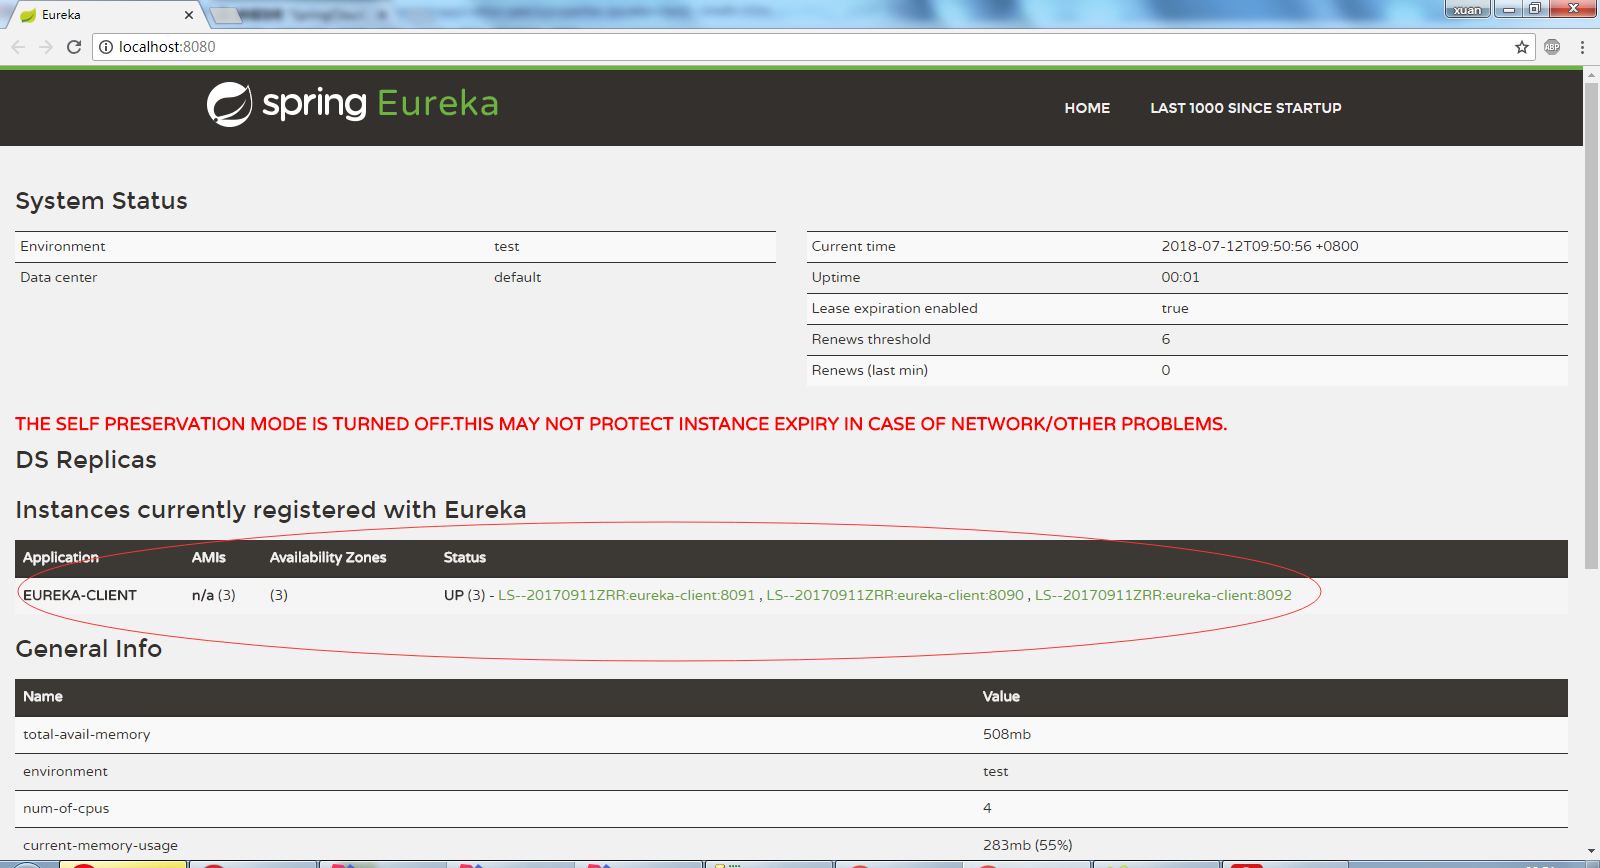
Task: Click the xuan profile button
Action: pos(1467,9)
